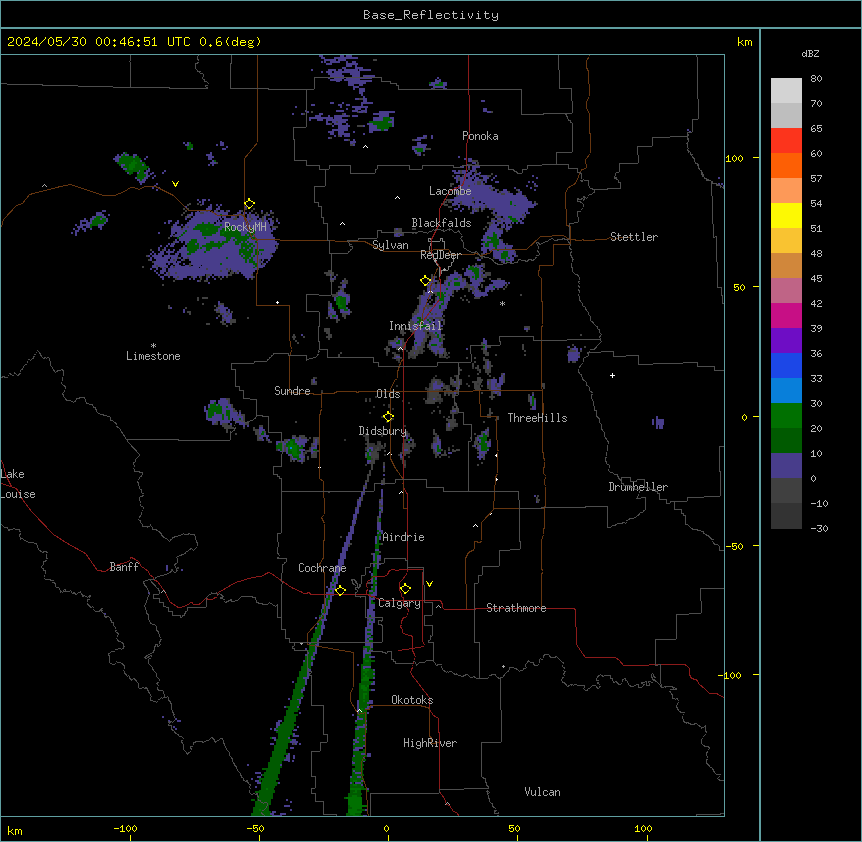The width and height of the screenshot is (862, 842).
Task: Click the dBZ legend heading
Action: [810, 53]
